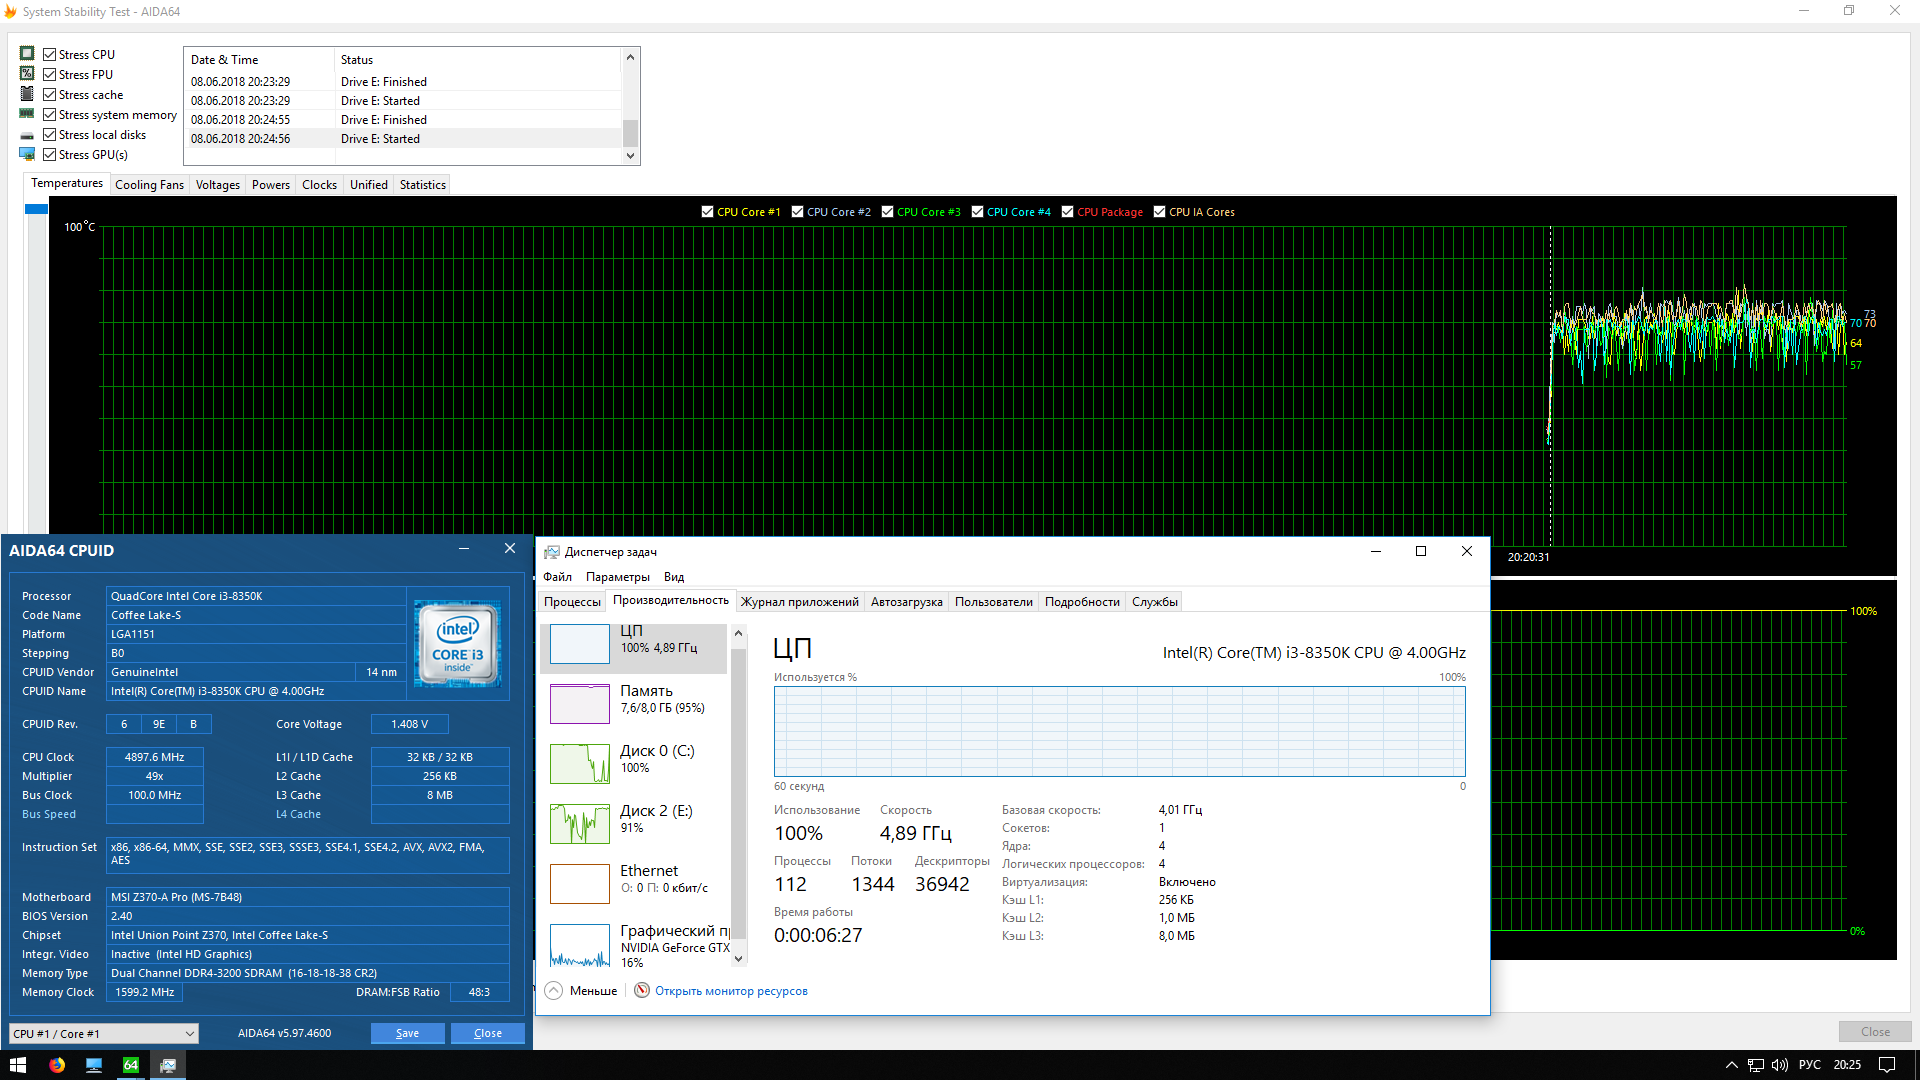Disable CPU Package graph checkbox

click(x=1068, y=212)
